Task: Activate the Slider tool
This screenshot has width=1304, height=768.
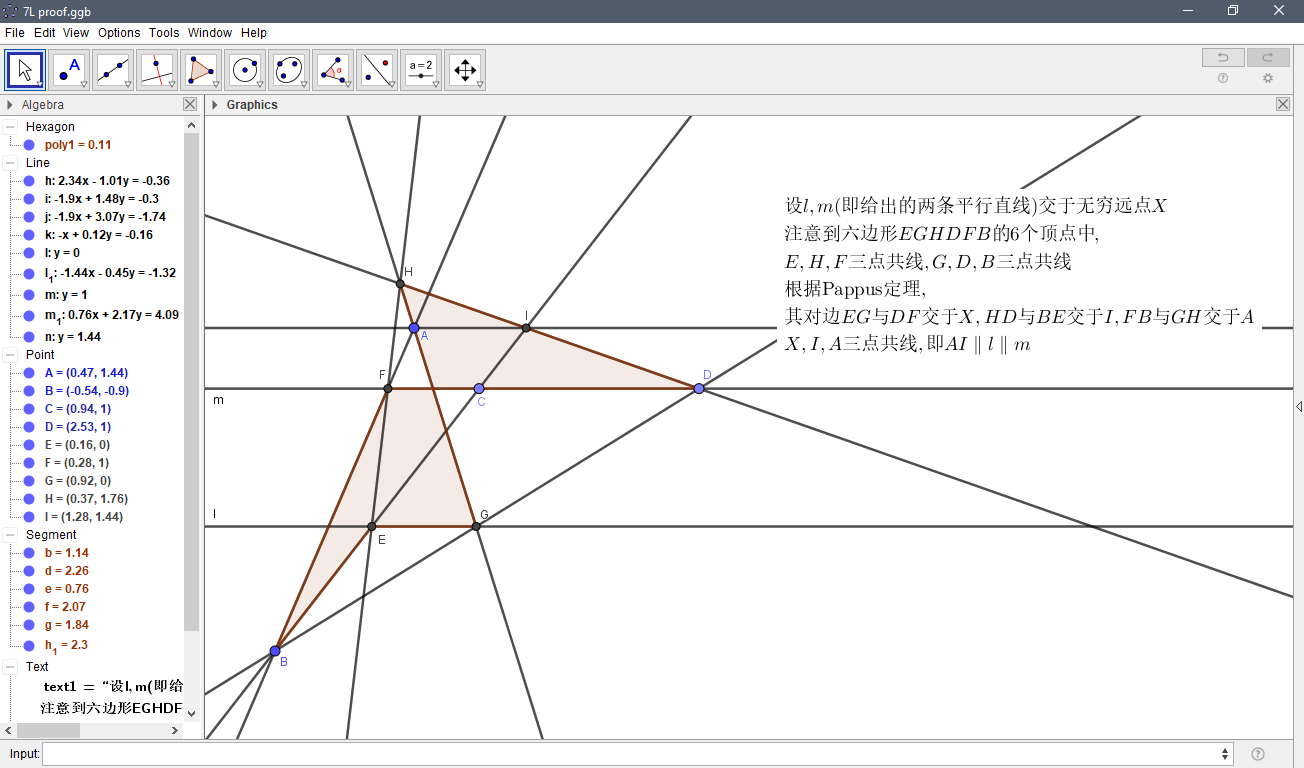Action: (x=420, y=69)
